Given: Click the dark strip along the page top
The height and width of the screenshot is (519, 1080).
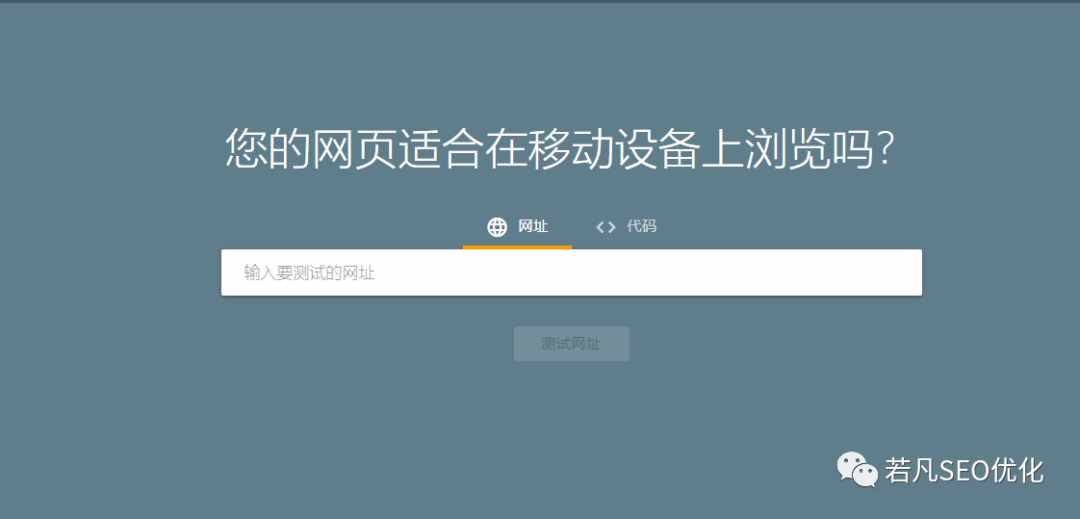Looking at the screenshot, I should point(540,1).
